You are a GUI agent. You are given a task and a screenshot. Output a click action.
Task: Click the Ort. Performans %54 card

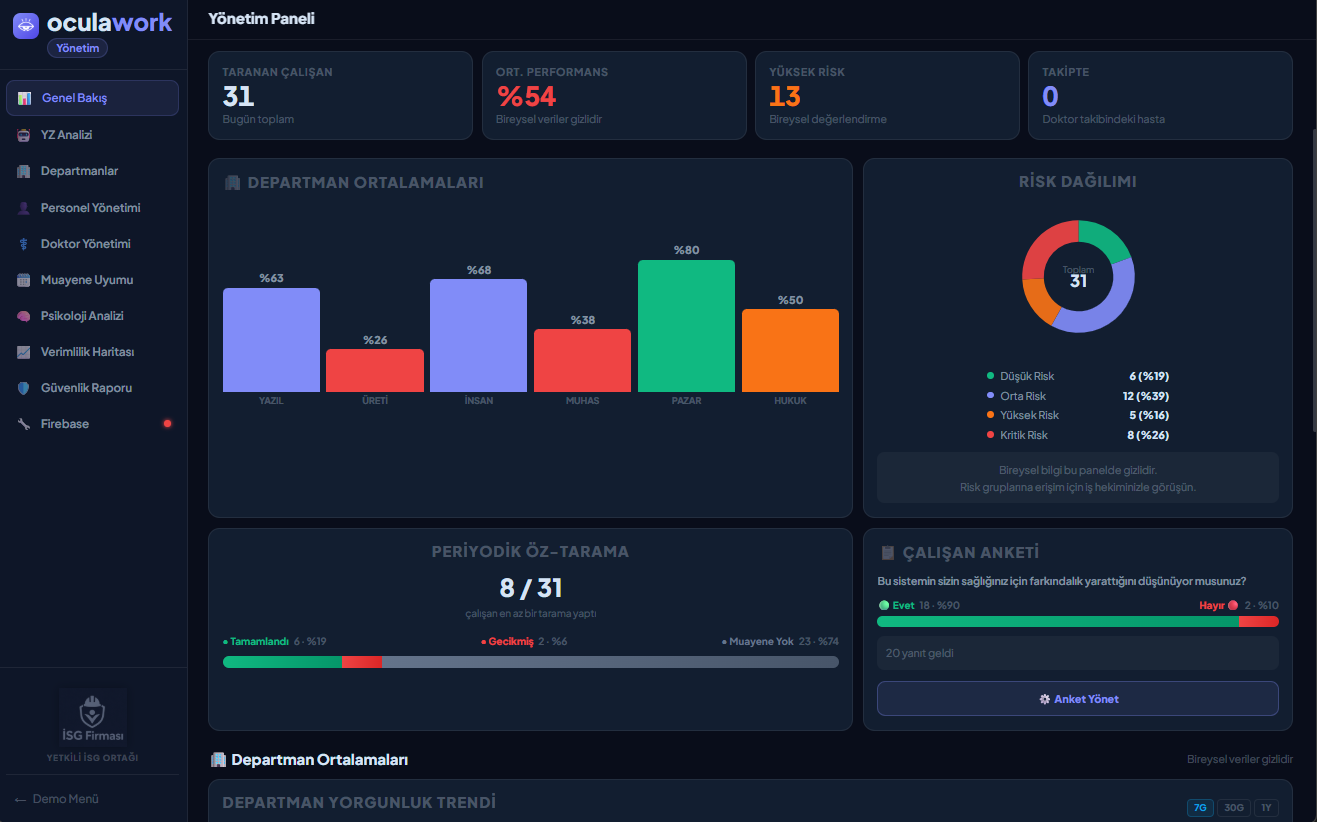614,95
